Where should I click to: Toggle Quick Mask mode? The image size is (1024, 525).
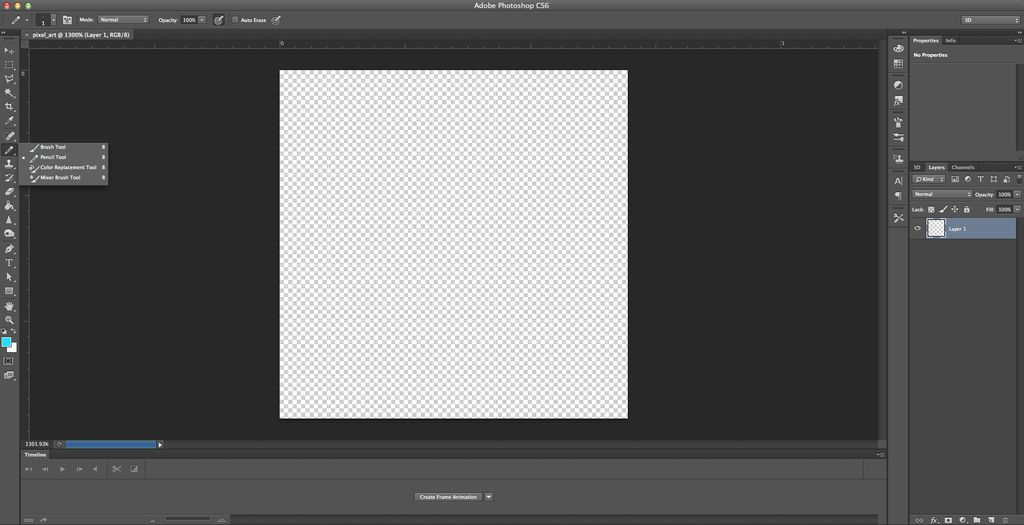[8, 361]
